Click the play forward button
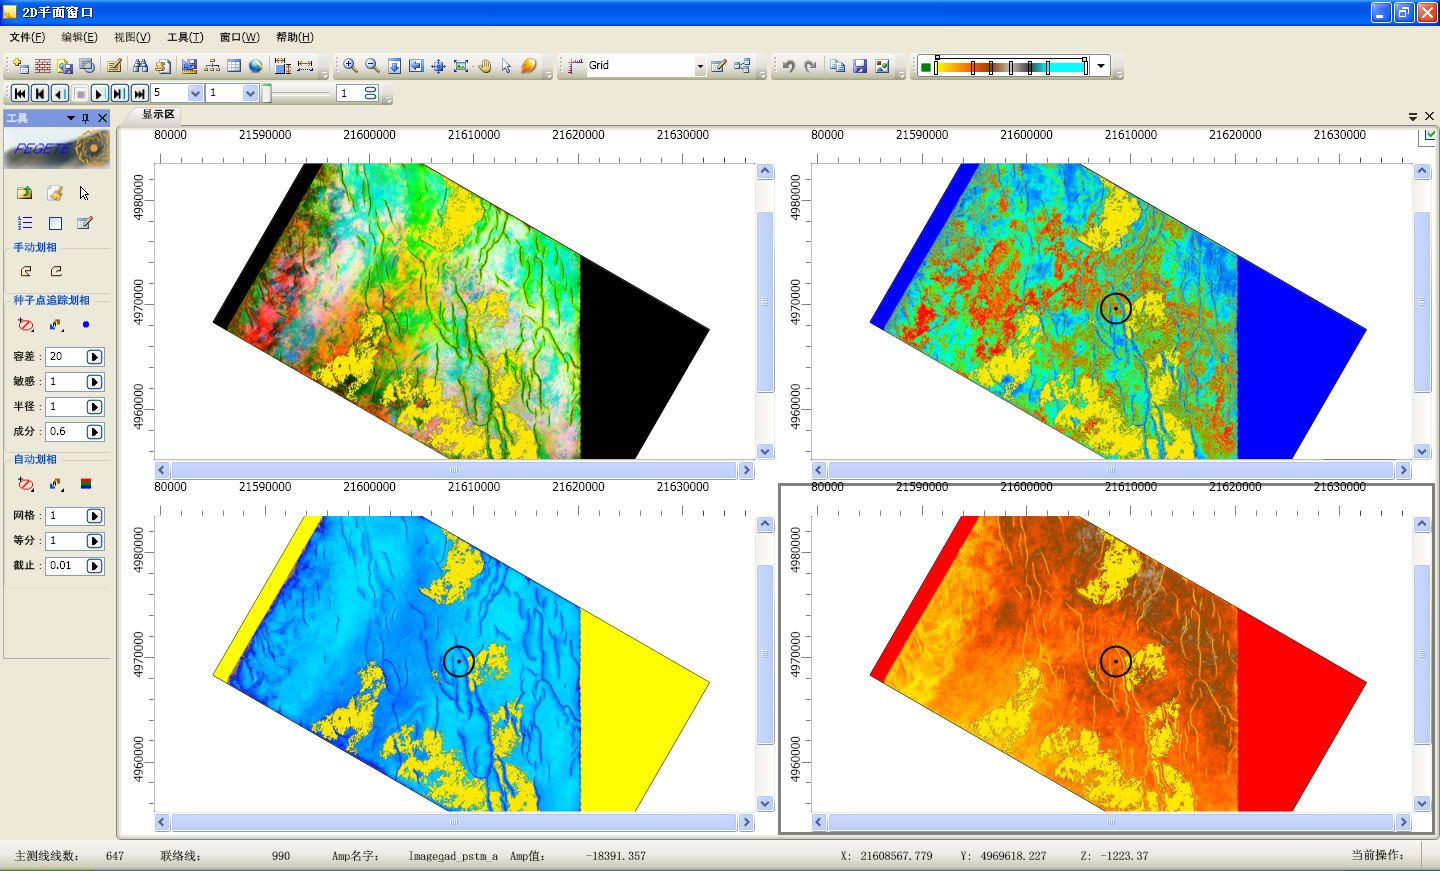Screen dimensions: 1440x871 [x=99, y=93]
